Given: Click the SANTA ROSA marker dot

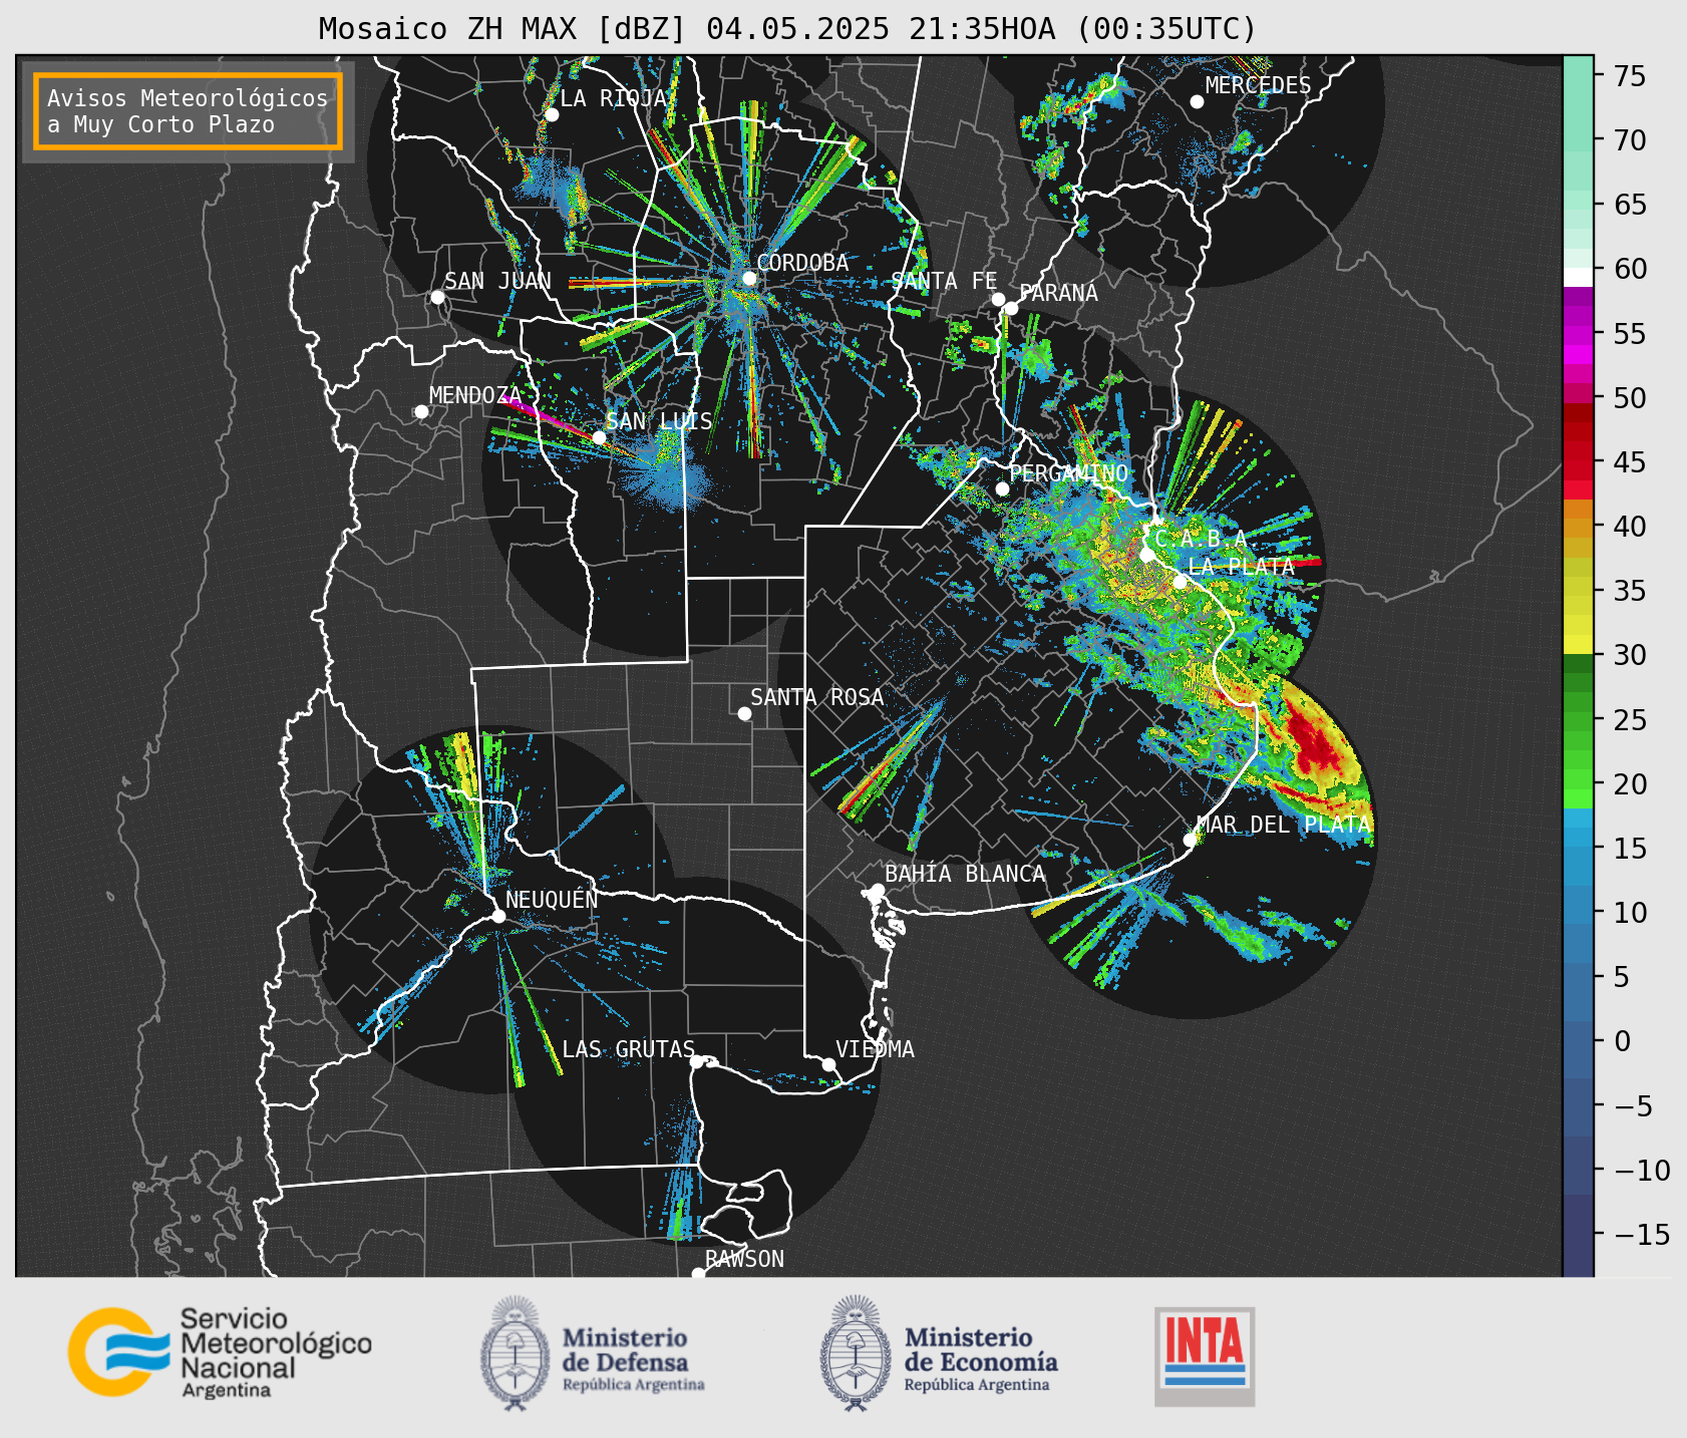Looking at the screenshot, I should point(744,713).
